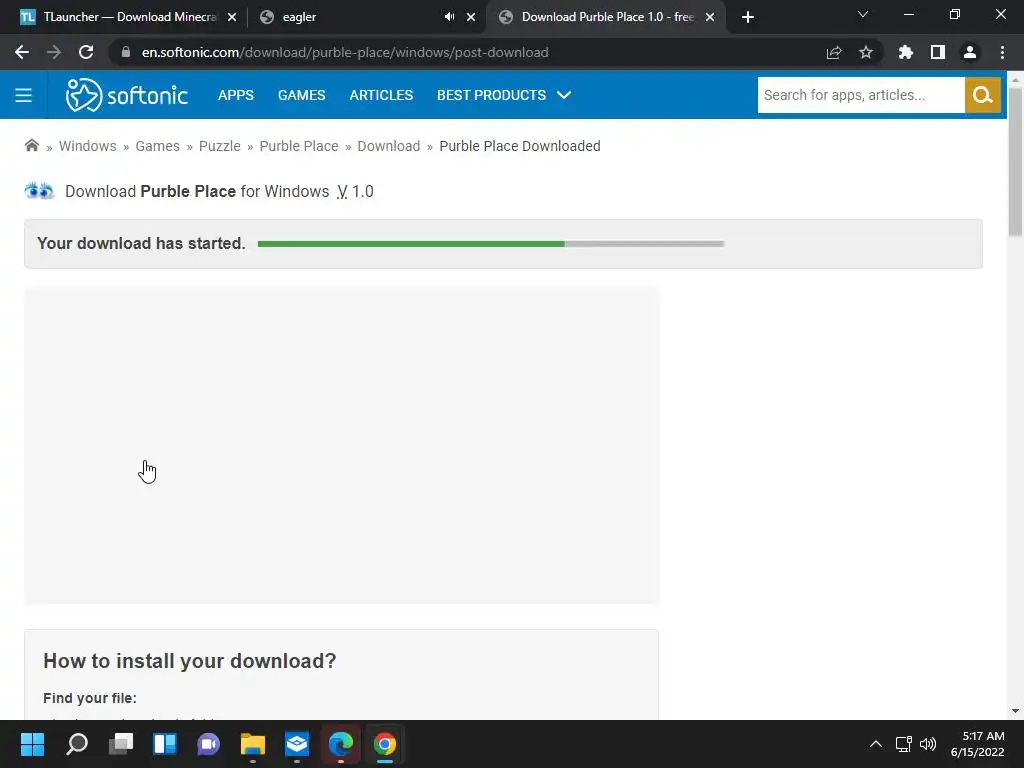
Task: Open File Explorer from taskbar
Action: tap(253, 744)
